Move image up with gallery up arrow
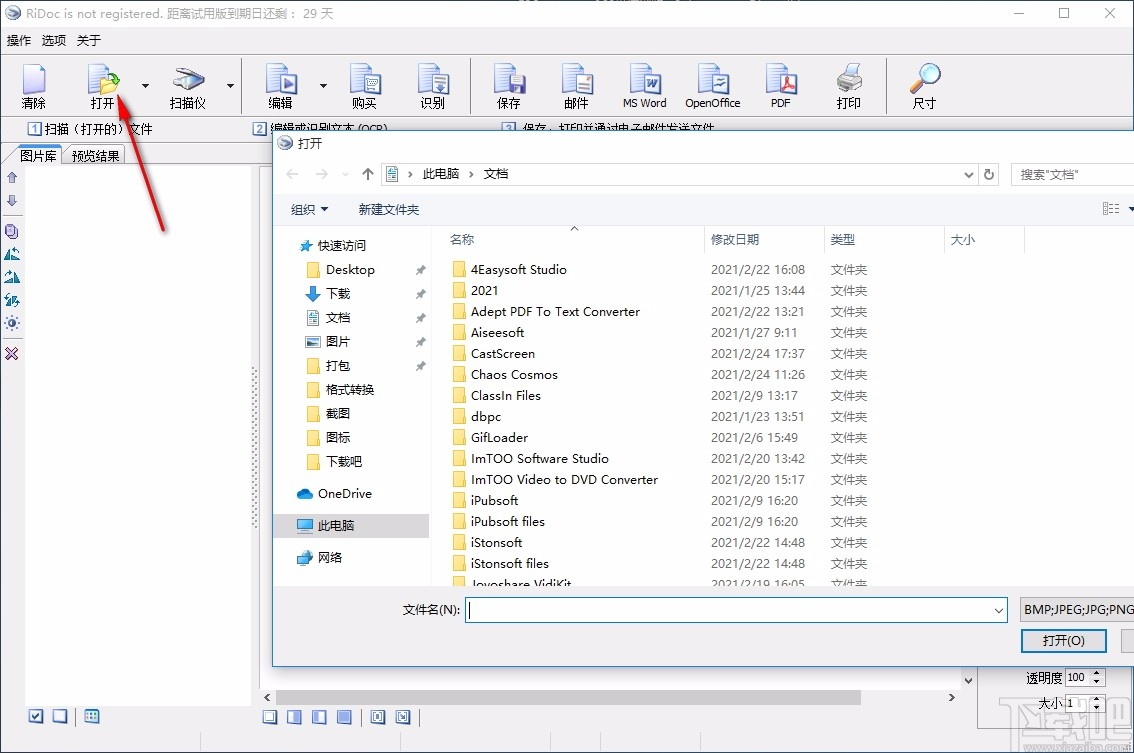1134x753 pixels. (12, 177)
